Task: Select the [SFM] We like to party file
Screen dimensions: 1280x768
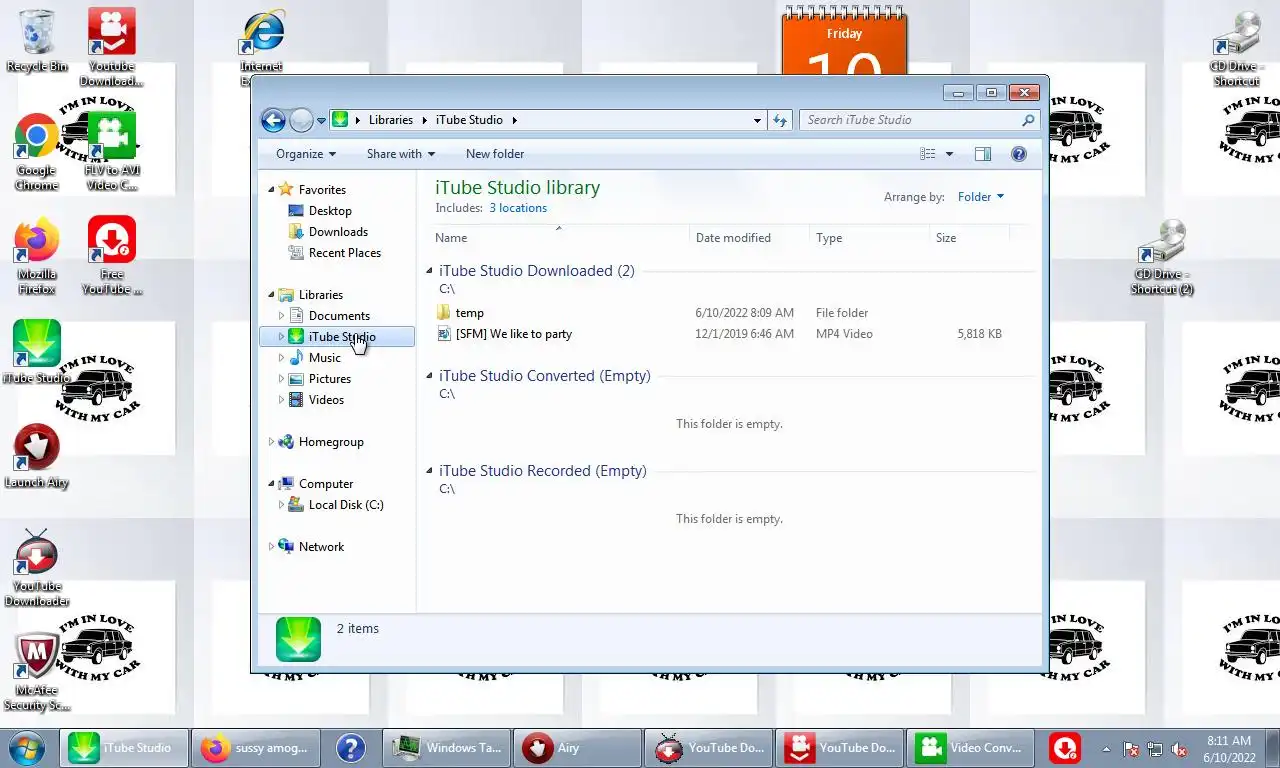Action: tap(513, 334)
